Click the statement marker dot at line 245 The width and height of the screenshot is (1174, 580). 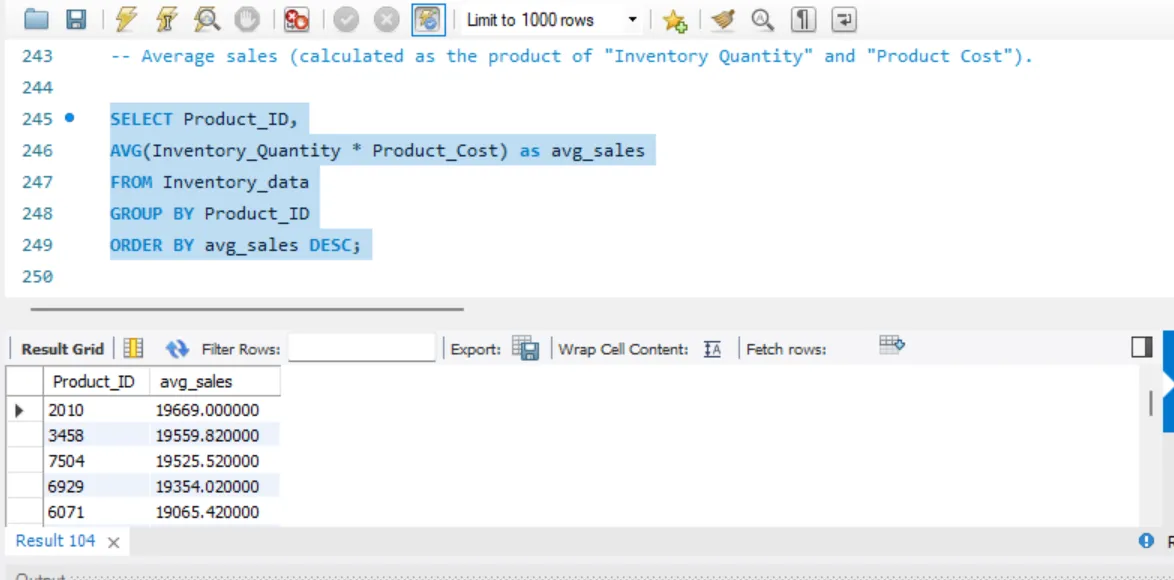click(70, 118)
